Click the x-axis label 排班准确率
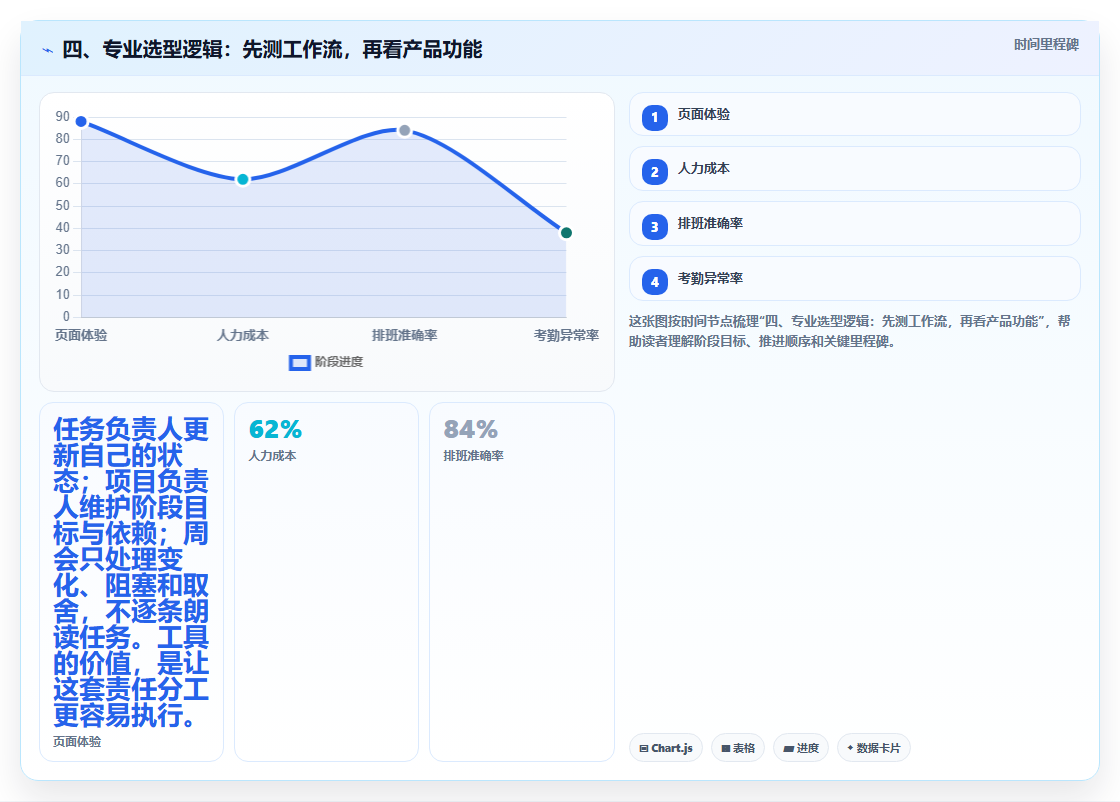Screen dimensions: 1120x802 coord(404,335)
